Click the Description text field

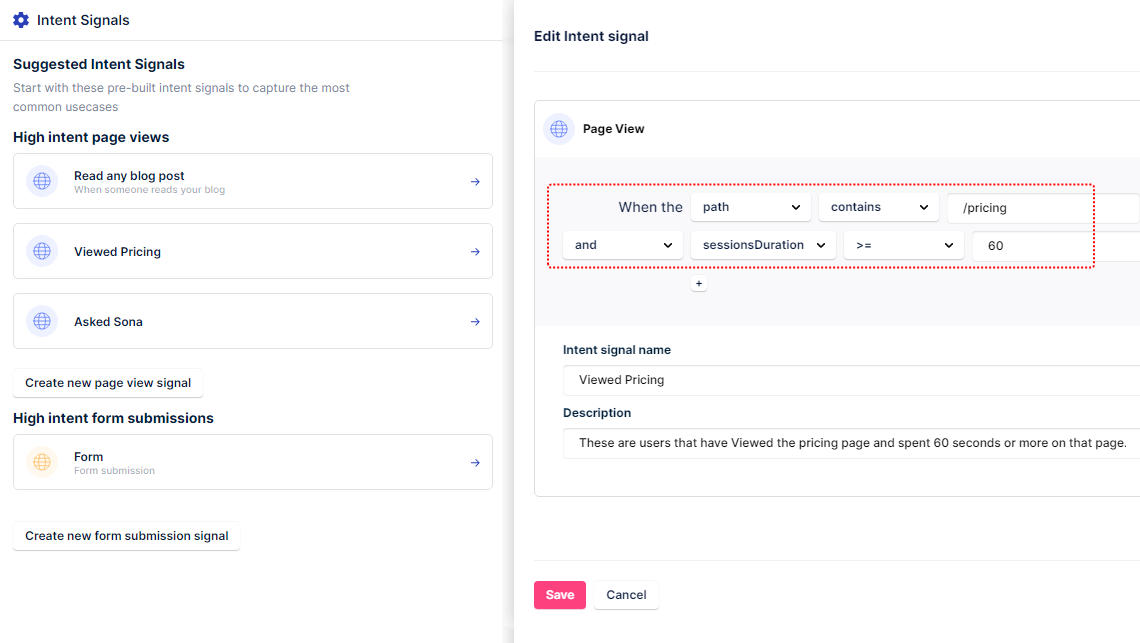pos(851,443)
